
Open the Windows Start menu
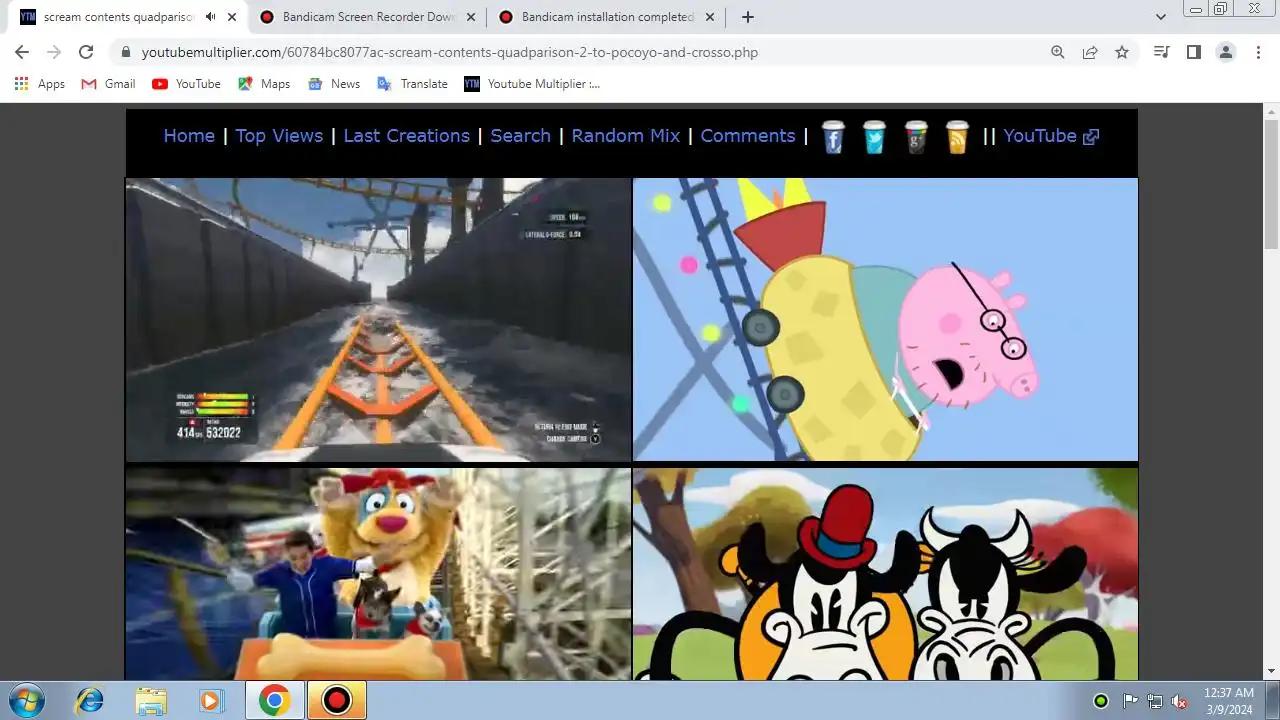pyautogui.click(x=26, y=700)
